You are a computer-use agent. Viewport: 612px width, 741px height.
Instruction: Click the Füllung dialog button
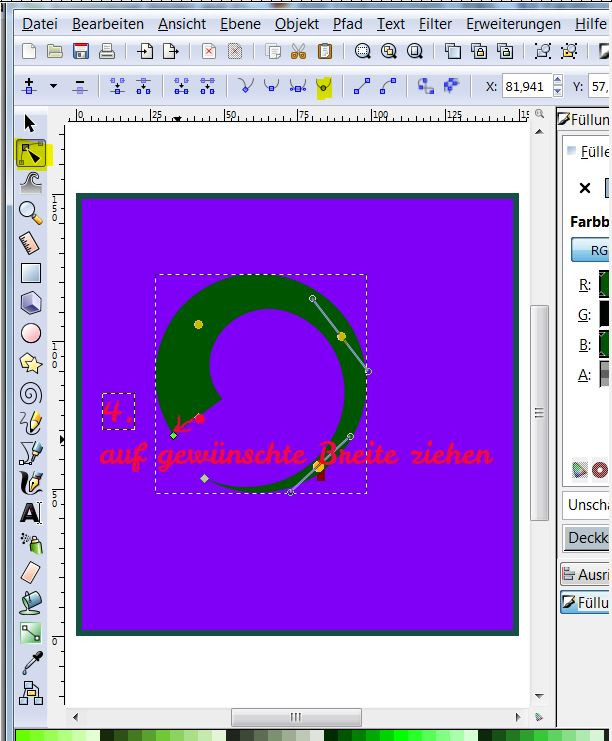click(x=586, y=603)
